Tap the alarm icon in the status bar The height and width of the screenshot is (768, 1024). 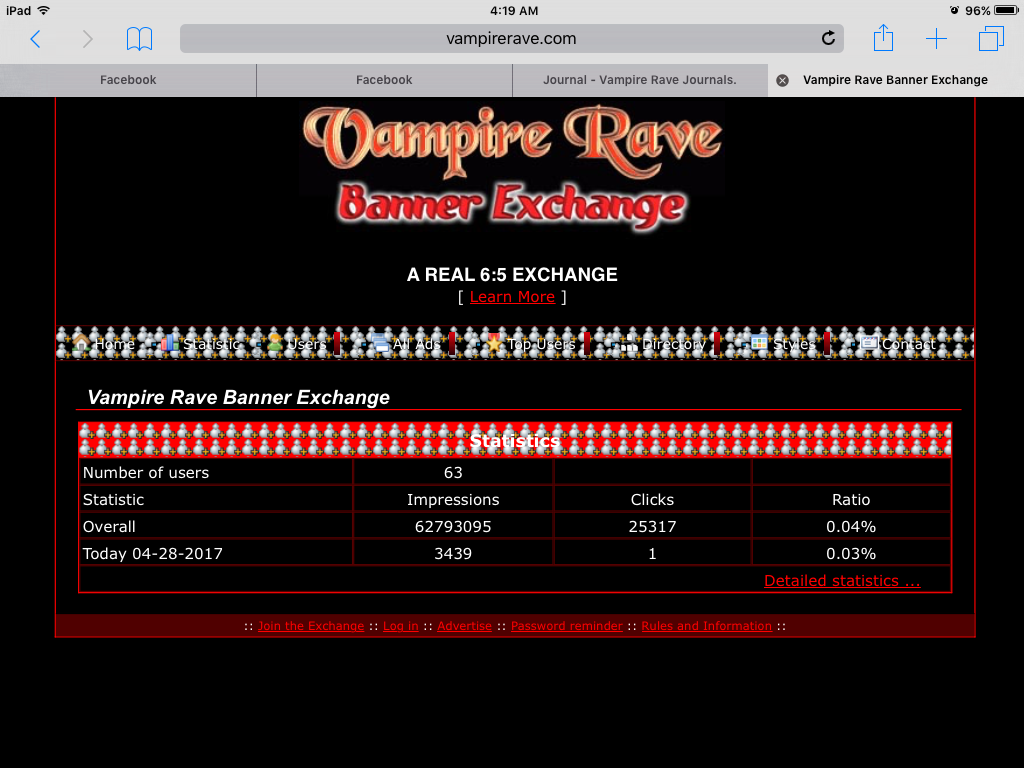(954, 10)
